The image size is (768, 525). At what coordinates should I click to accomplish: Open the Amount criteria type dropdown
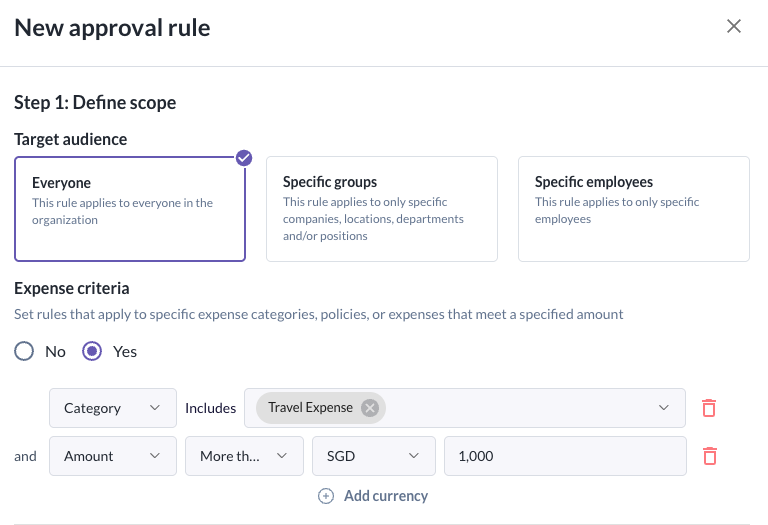click(x=112, y=456)
